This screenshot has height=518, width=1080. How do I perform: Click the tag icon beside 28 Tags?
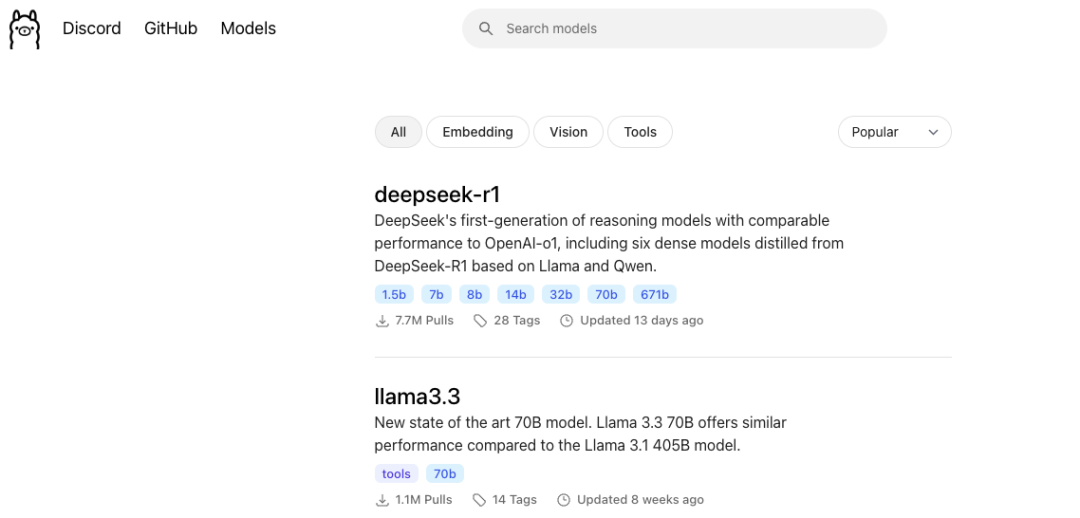point(480,320)
